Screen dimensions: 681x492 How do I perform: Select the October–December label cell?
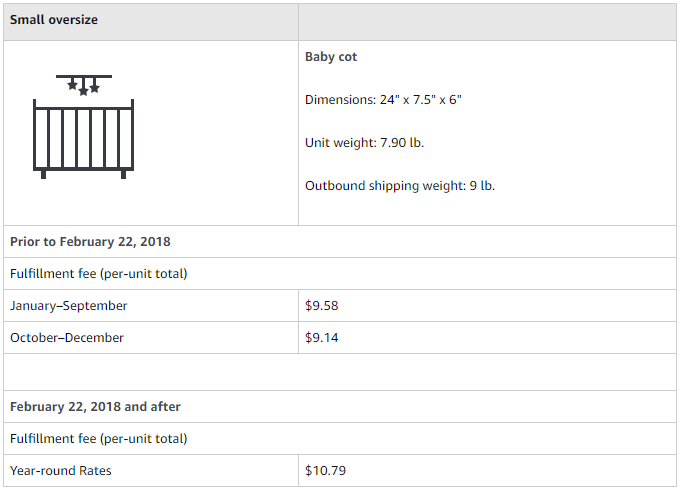pyautogui.click(x=151, y=338)
